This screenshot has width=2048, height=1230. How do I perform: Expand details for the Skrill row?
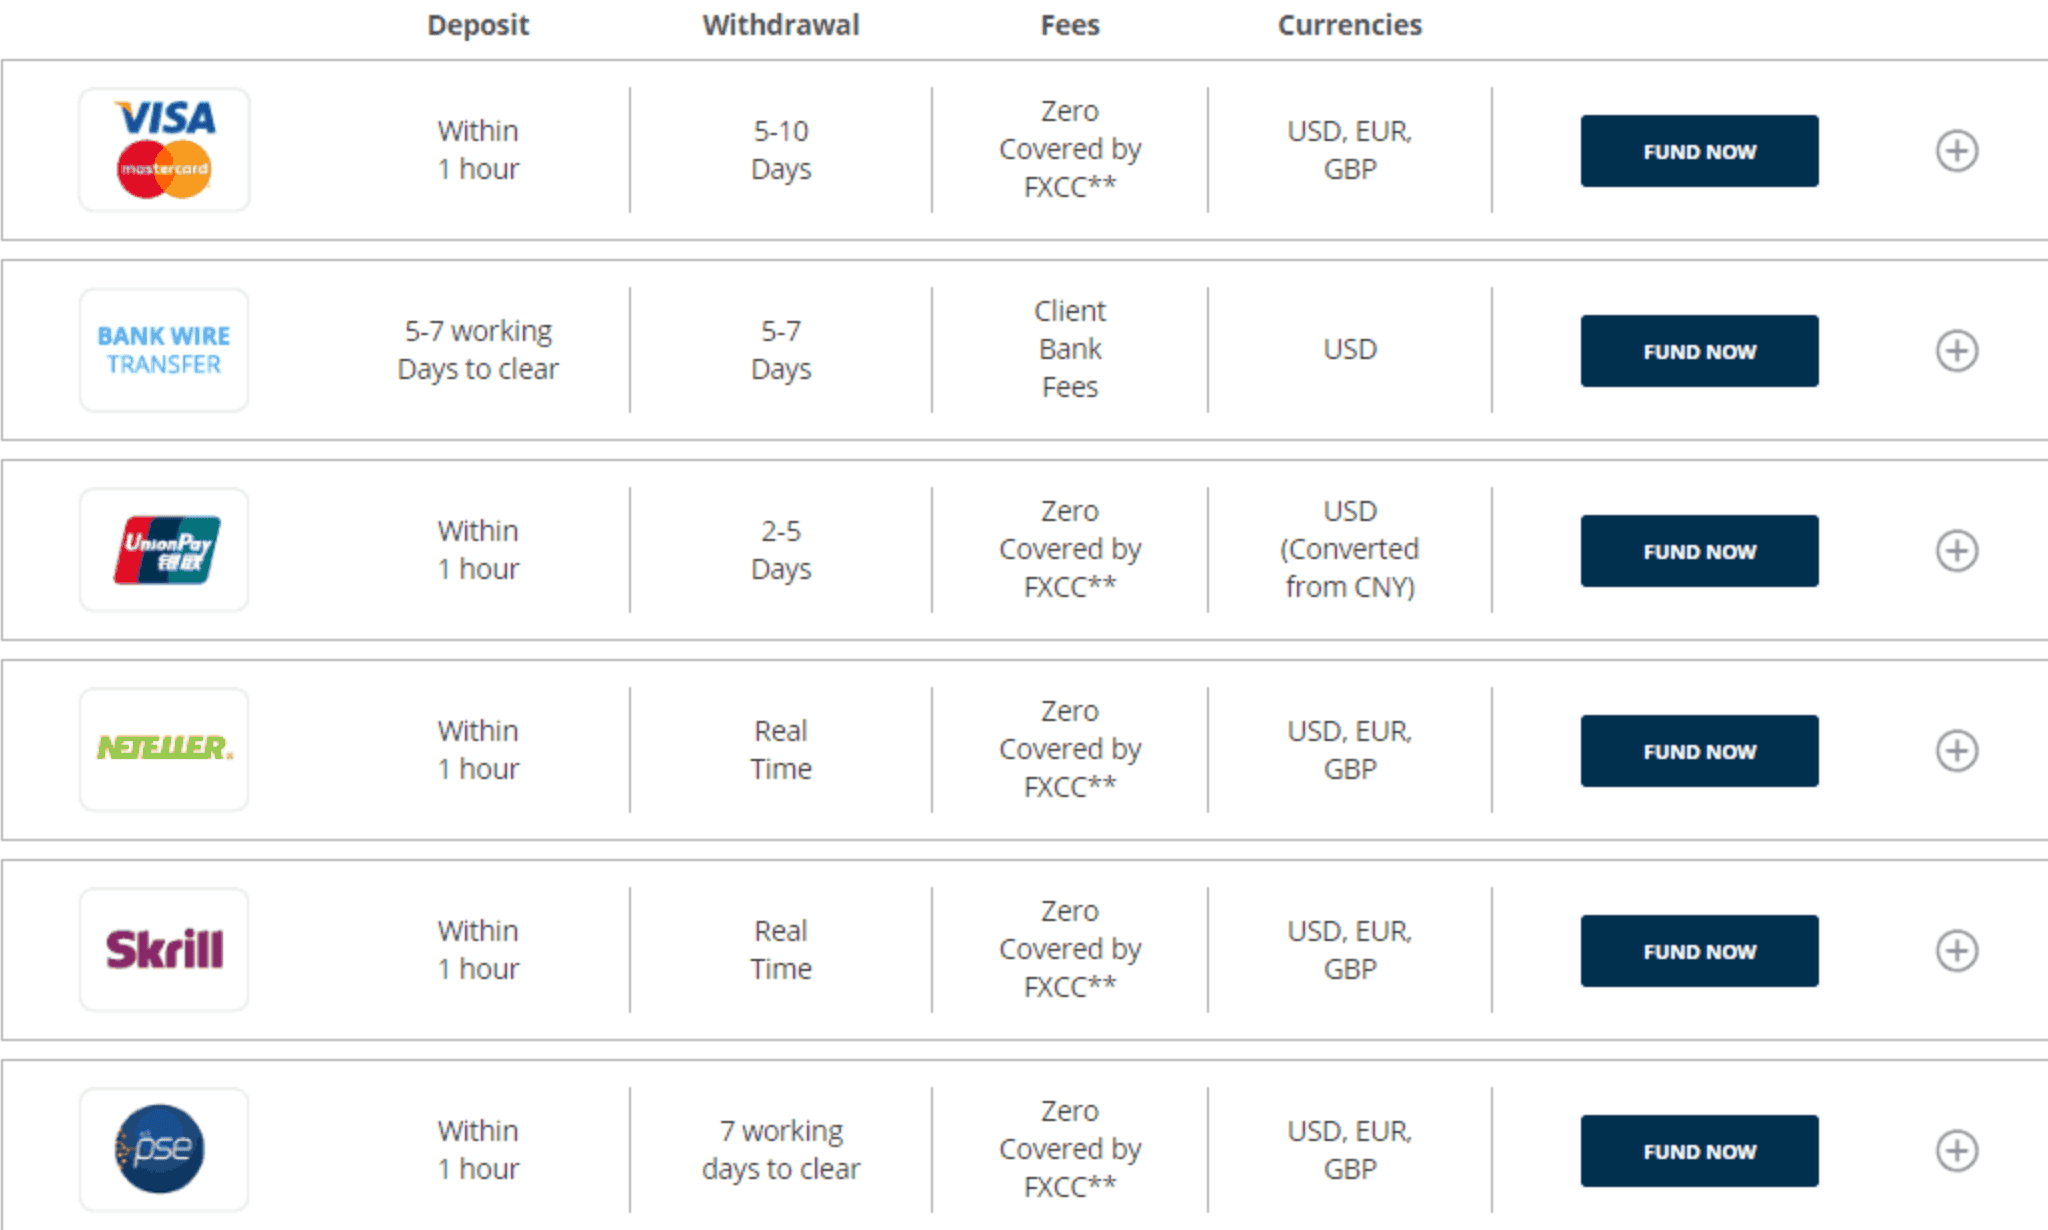point(1957,950)
